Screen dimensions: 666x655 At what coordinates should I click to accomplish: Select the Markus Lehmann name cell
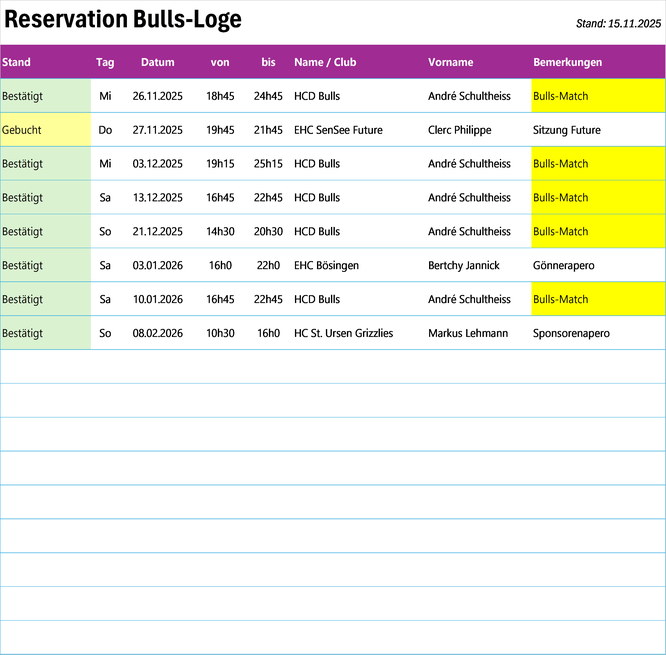[468, 333]
